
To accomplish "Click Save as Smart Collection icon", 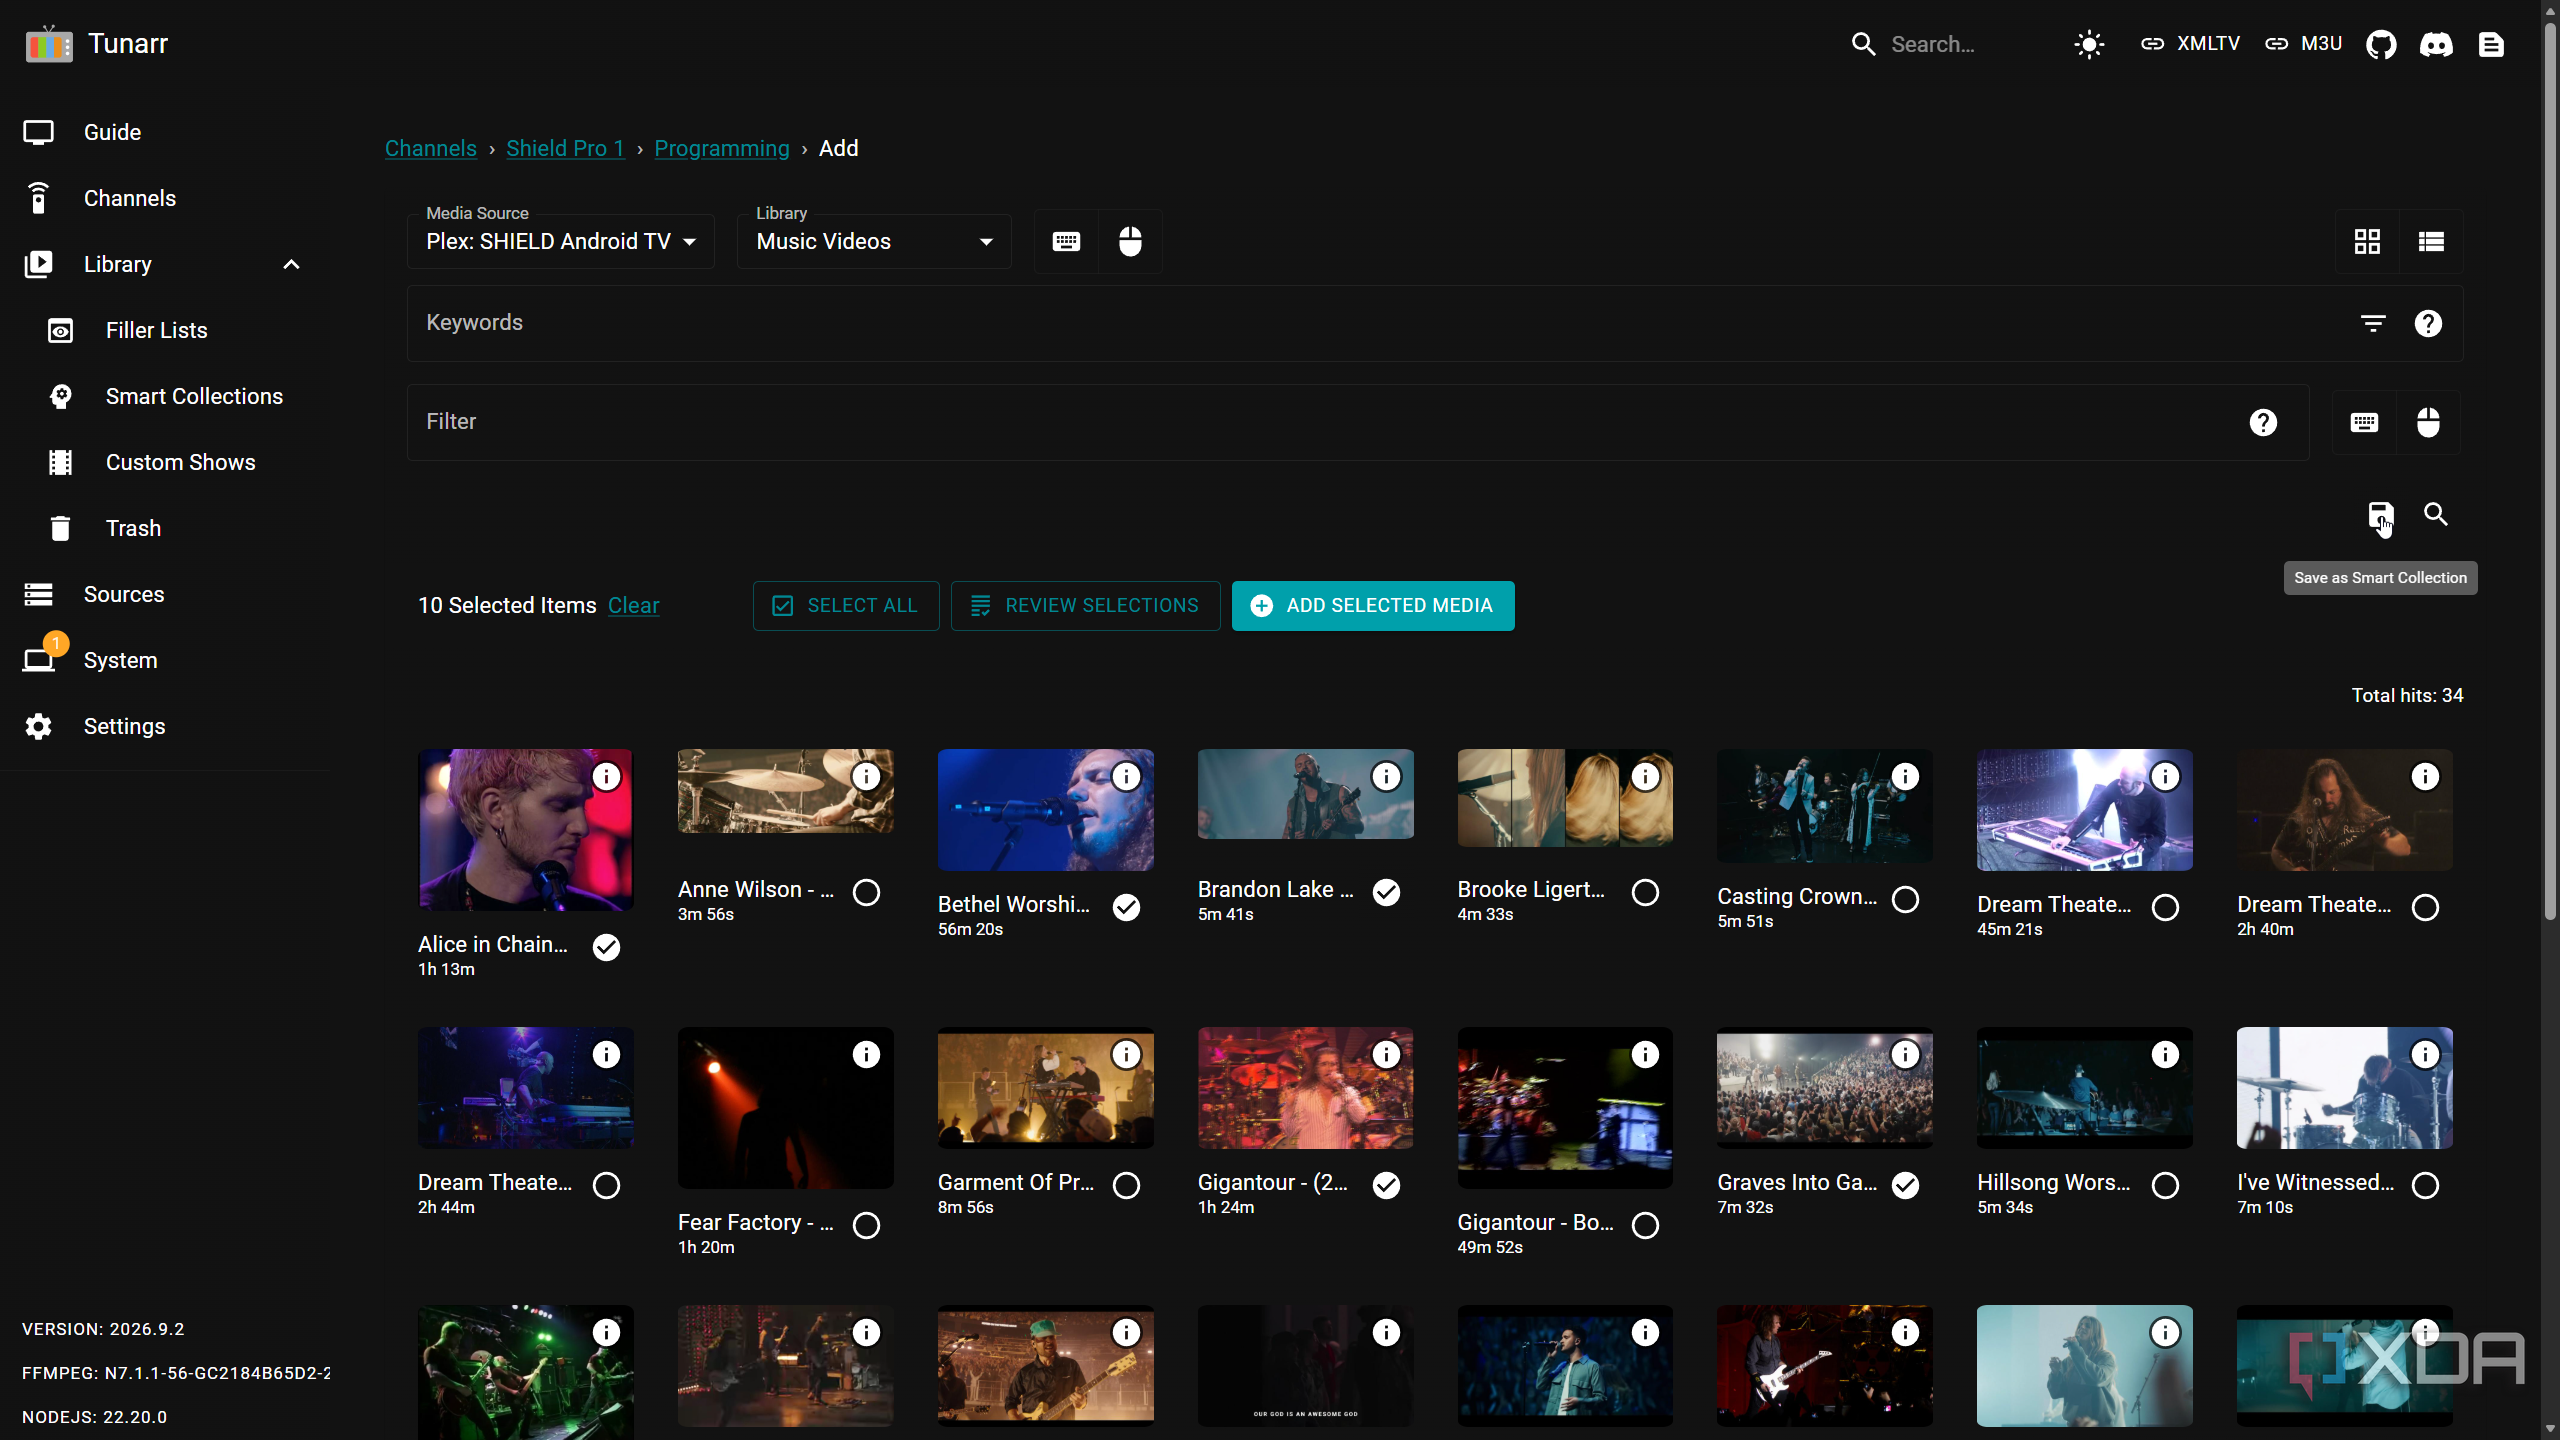I will 2380,515.
